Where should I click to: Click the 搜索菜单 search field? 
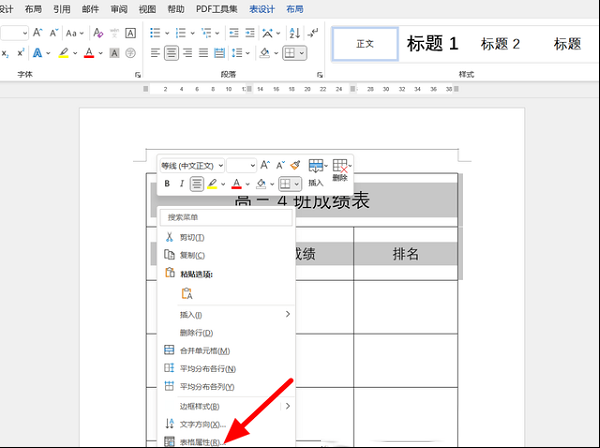coord(227,217)
